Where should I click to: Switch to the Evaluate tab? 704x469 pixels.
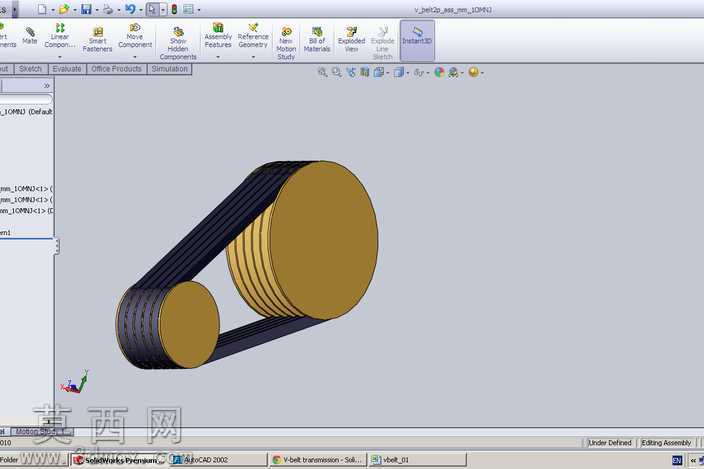tap(67, 69)
